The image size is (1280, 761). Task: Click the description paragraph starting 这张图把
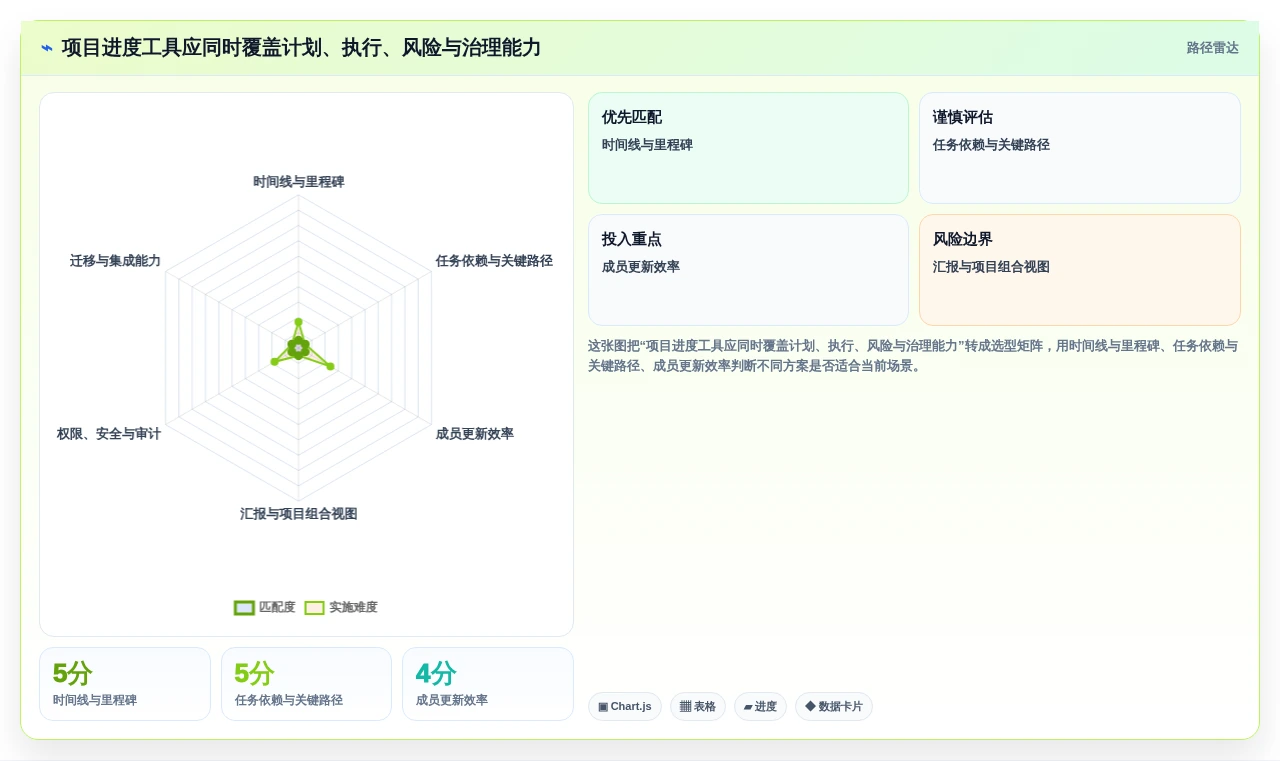[x=914, y=356]
